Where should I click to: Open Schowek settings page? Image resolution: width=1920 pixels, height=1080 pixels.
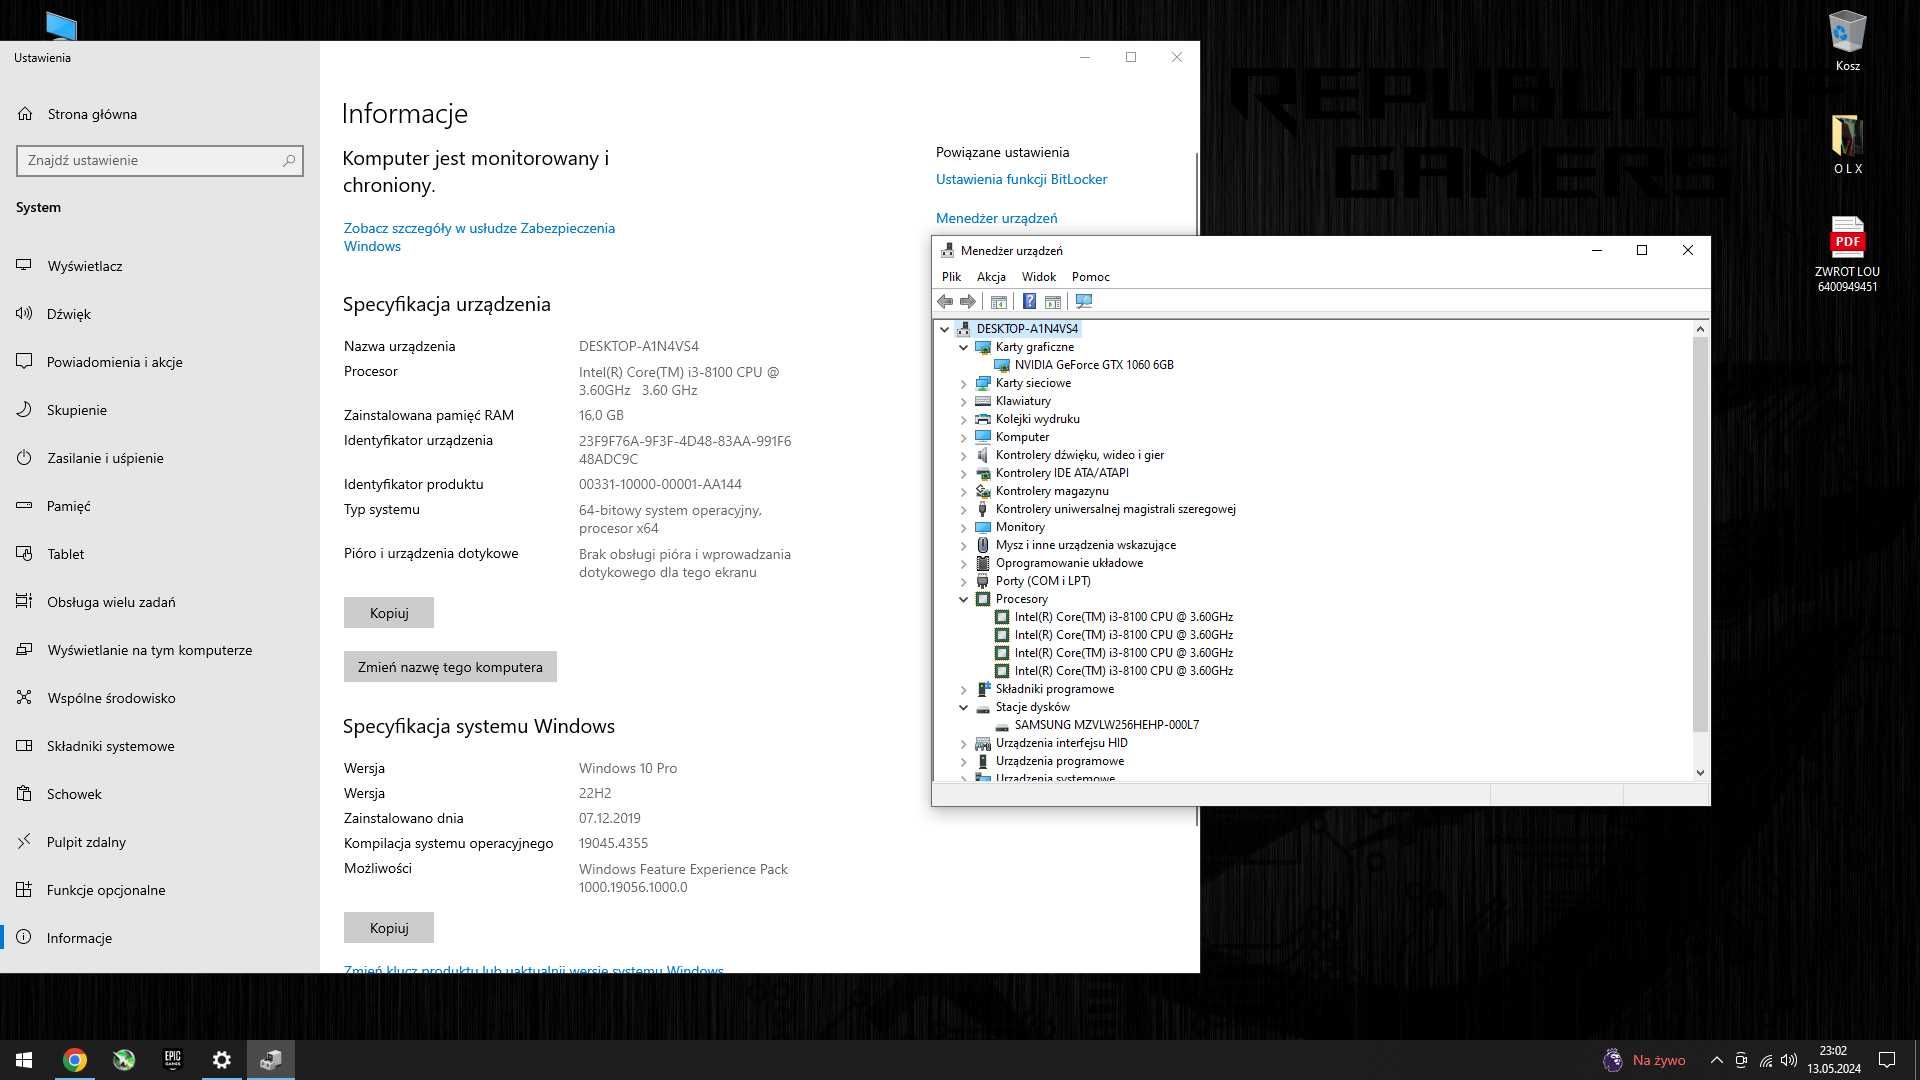tap(160, 794)
